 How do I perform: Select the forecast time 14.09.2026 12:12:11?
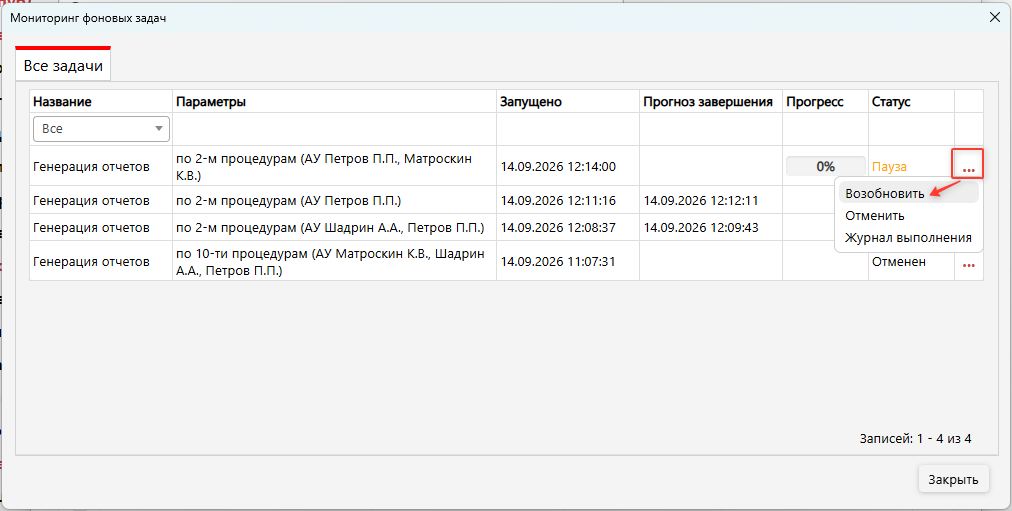click(x=701, y=201)
